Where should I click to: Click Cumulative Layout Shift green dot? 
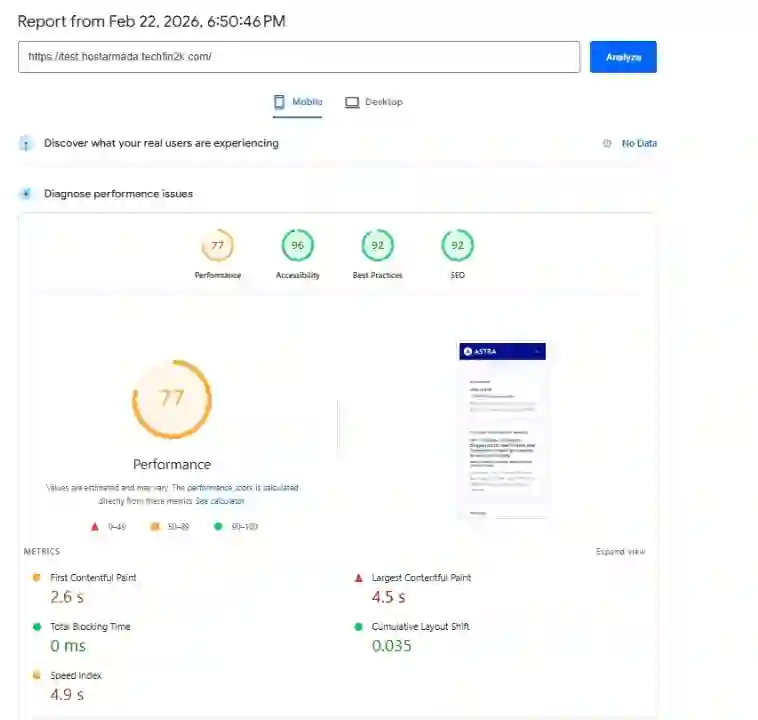click(x=358, y=627)
